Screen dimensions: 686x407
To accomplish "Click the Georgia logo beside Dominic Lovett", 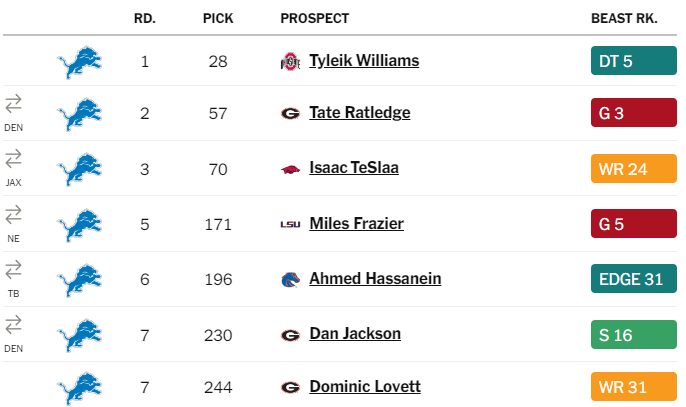I will point(290,387).
